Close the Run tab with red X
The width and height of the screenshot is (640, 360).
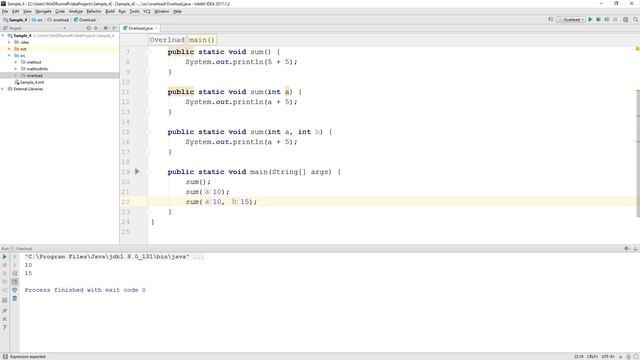coord(4,319)
